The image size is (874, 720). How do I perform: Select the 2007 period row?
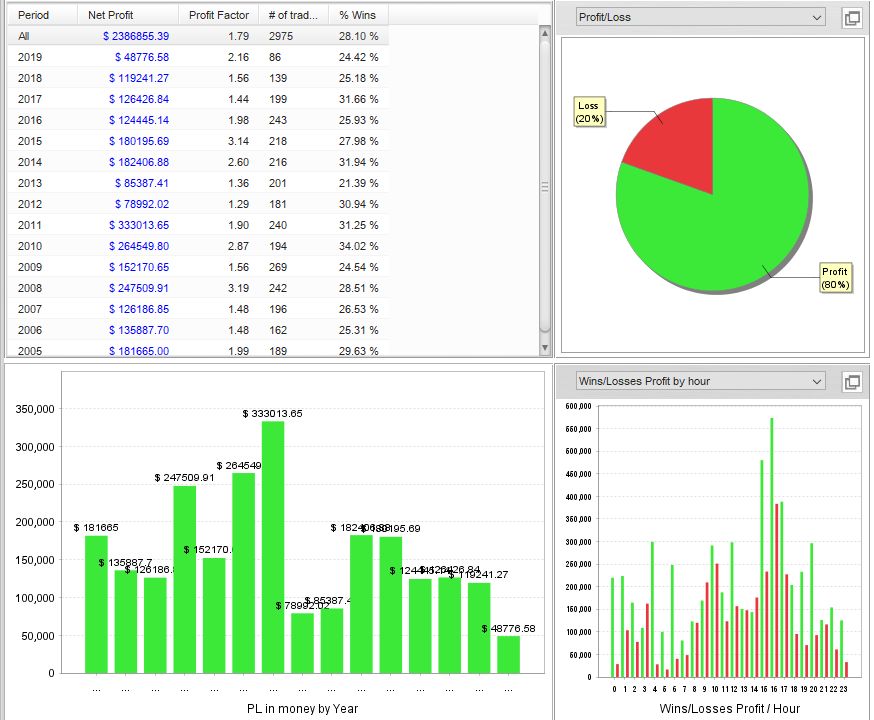(x=198, y=309)
